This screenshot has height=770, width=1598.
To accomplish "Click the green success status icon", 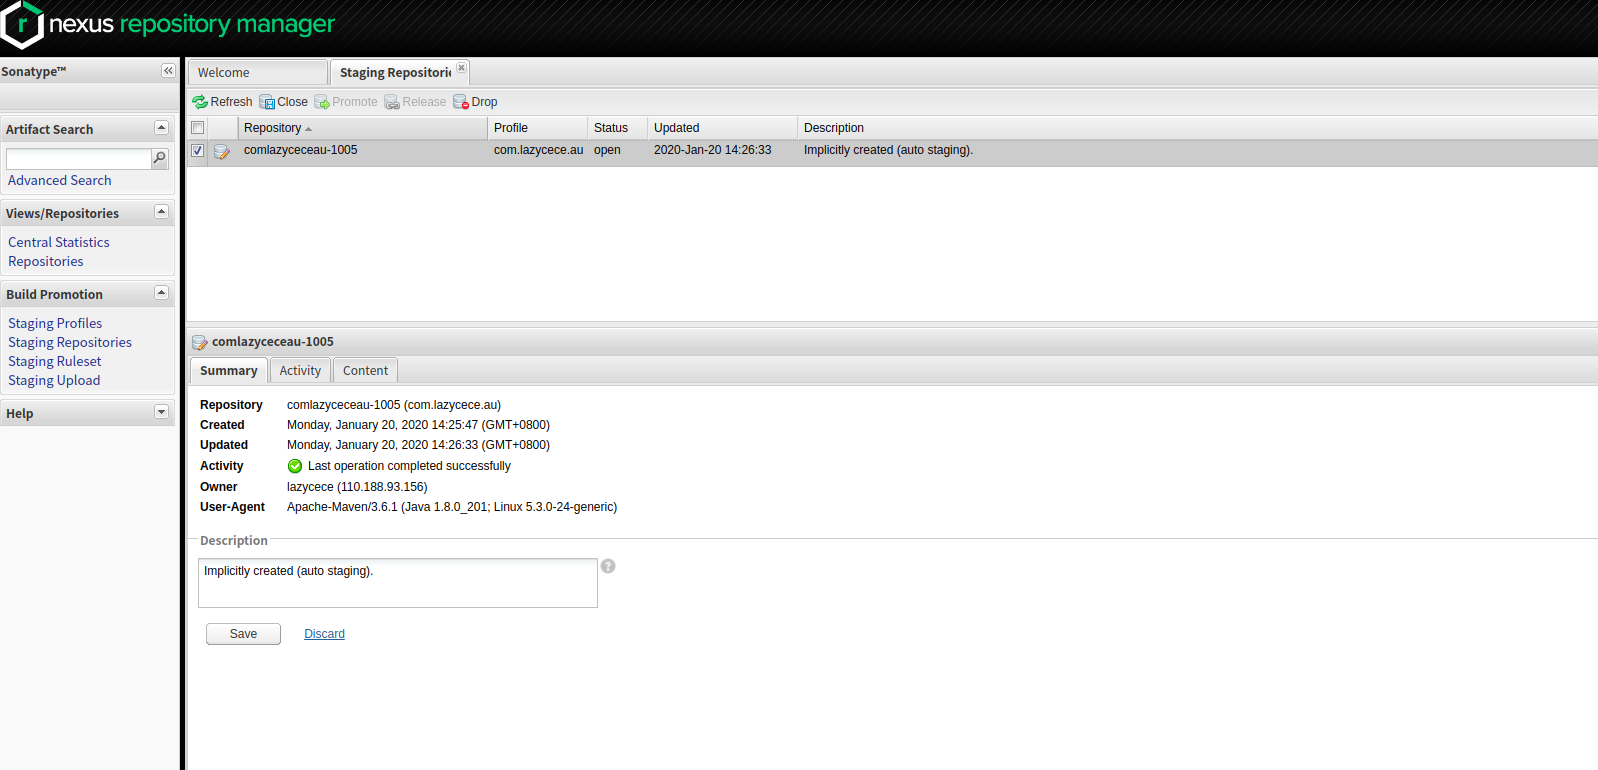I will (x=295, y=466).
